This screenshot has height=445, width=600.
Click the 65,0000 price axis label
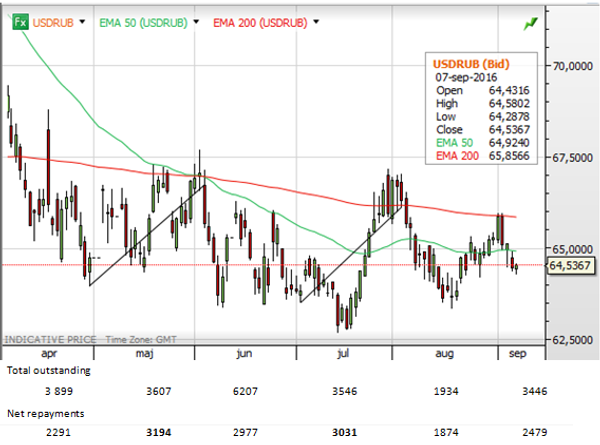coord(572,249)
